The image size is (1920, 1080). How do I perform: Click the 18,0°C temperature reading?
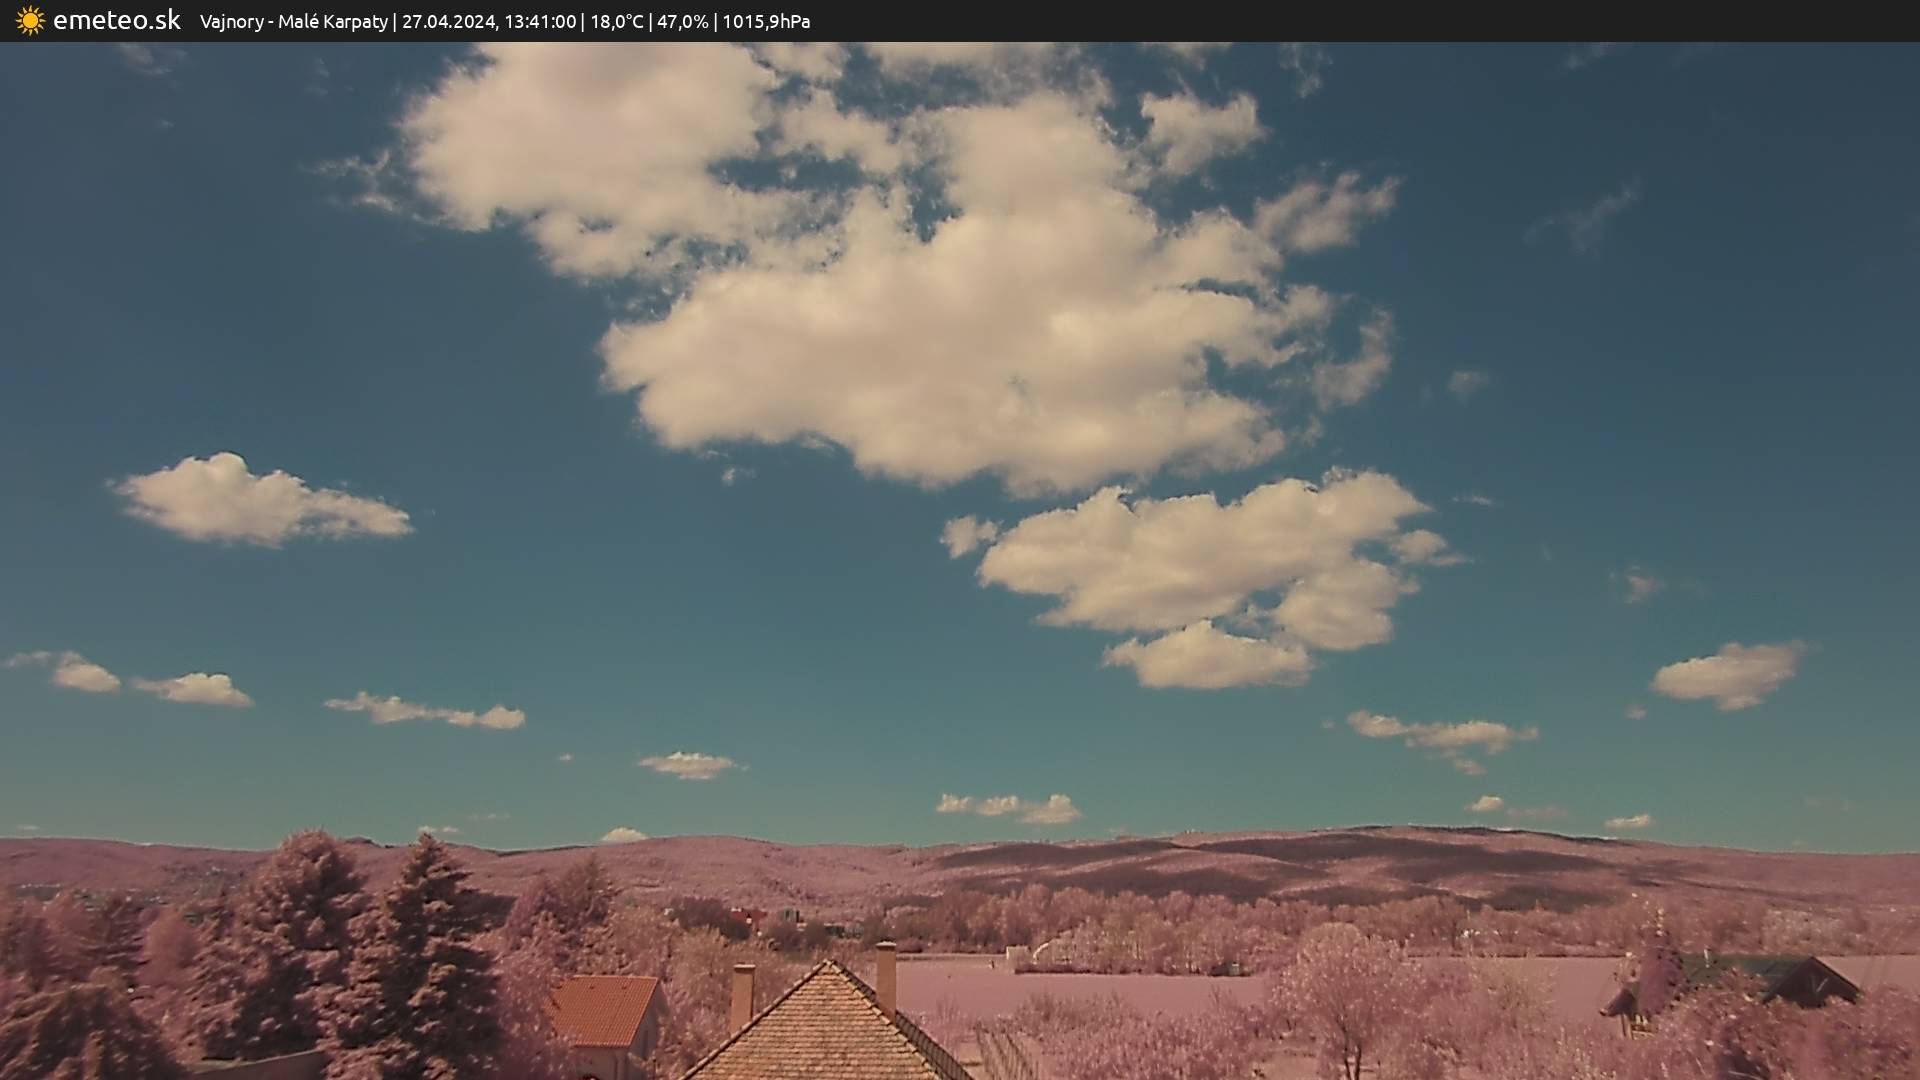coord(617,22)
